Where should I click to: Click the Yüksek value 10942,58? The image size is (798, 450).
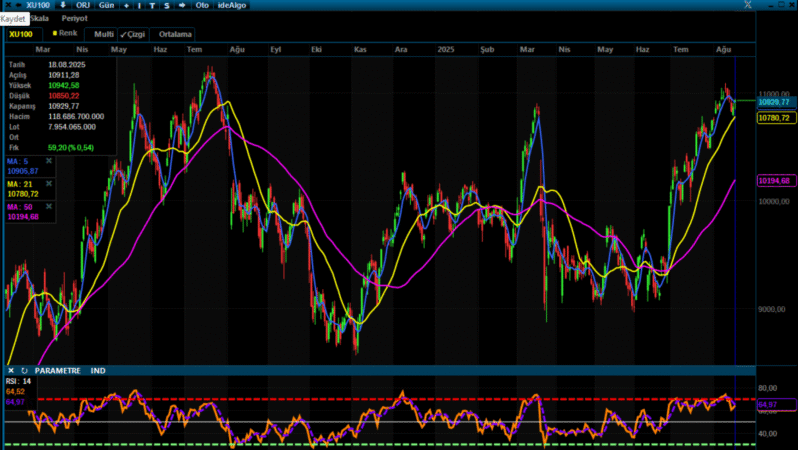64,86
